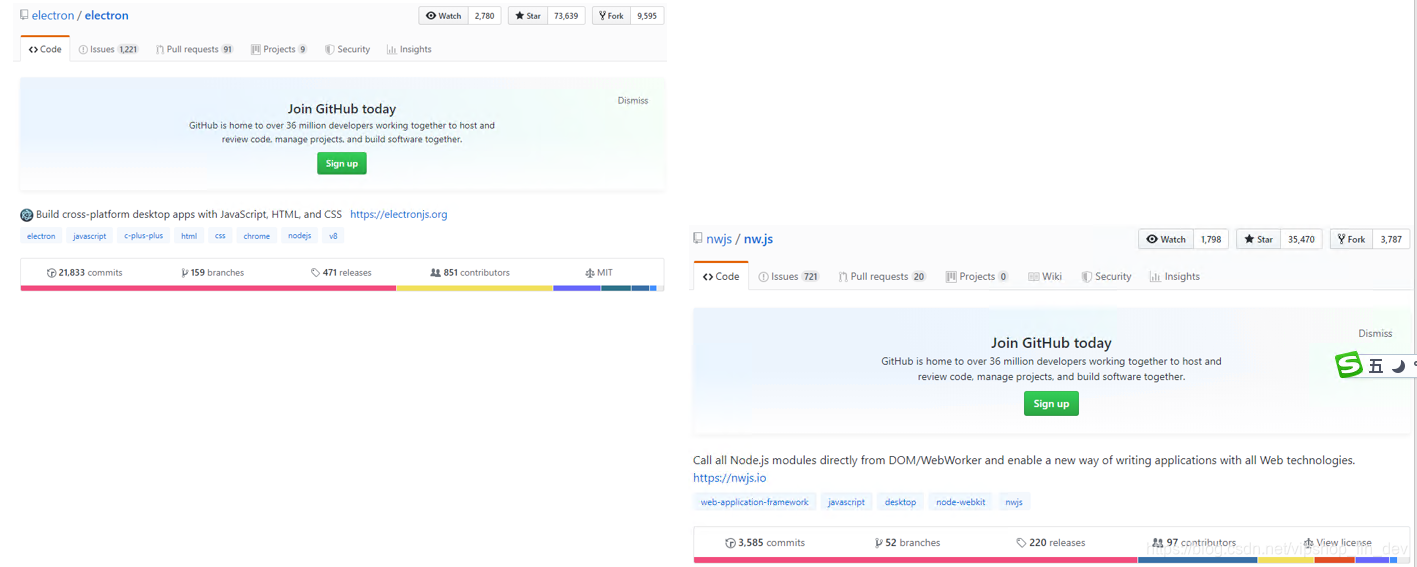The width and height of the screenshot is (1417, 567).
Task: Select the v8 topic tag
Action: pos(334,236)
